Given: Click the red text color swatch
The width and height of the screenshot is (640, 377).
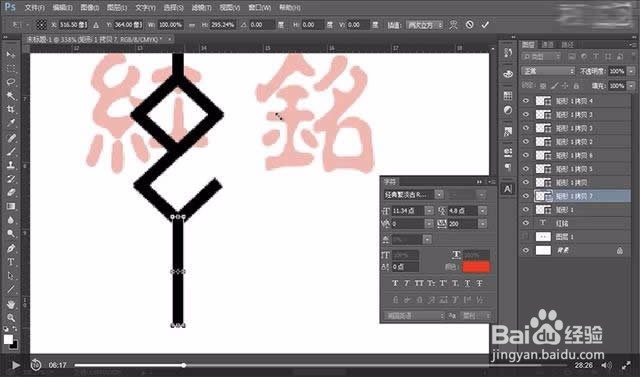Looking at the screenshot, I should (476, 267).
